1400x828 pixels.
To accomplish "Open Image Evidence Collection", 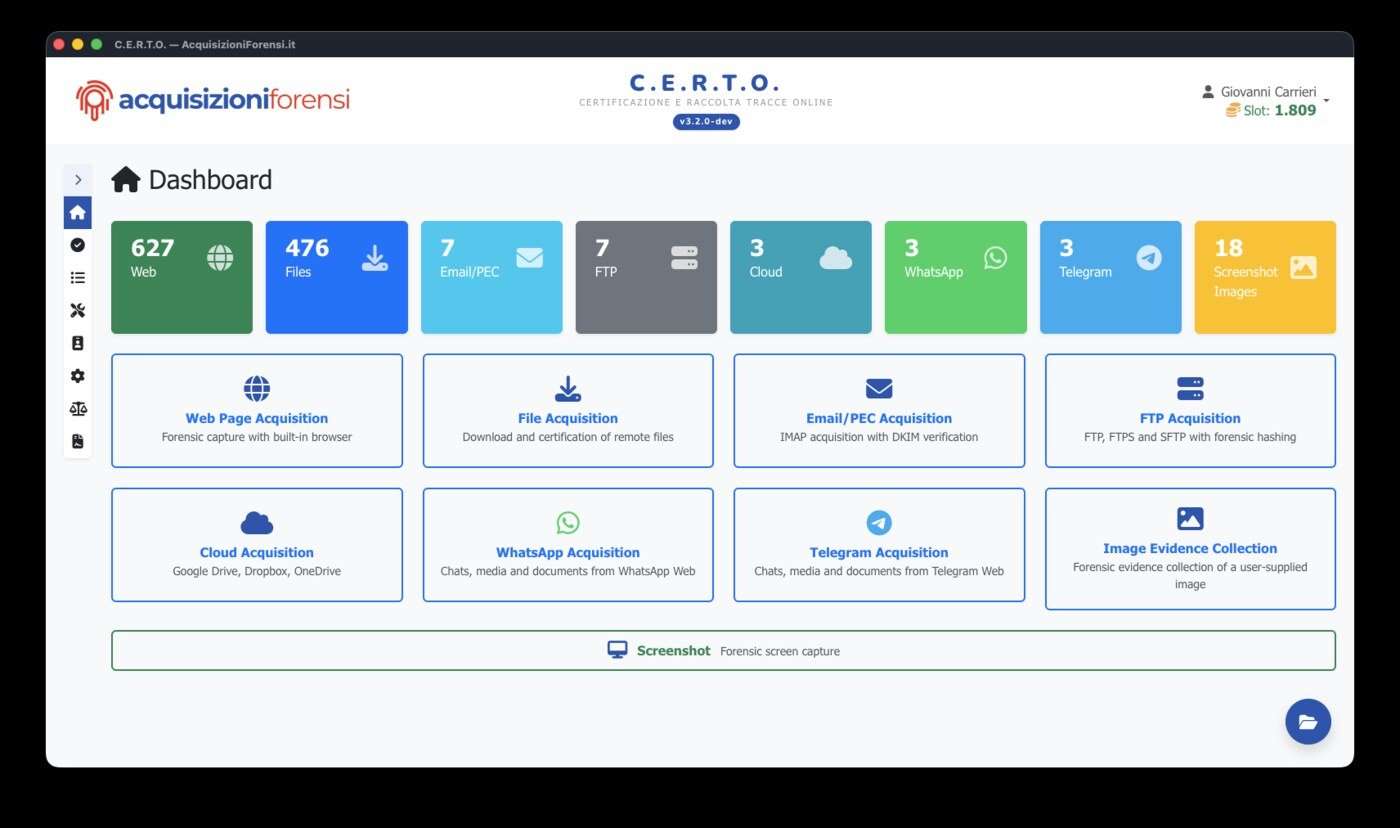I will pyautogui.click(x=1190, y=549).
